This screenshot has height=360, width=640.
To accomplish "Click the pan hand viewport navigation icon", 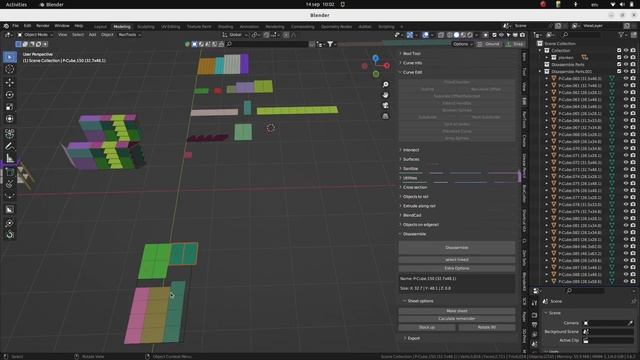I will click(x=385, y=95).
